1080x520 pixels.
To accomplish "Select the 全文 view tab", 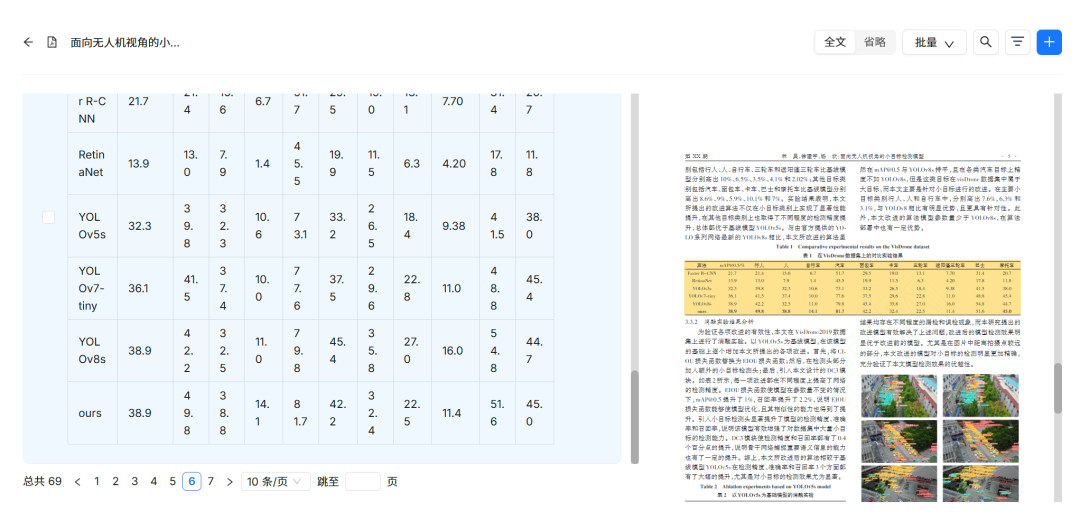I will pos(835,42).
